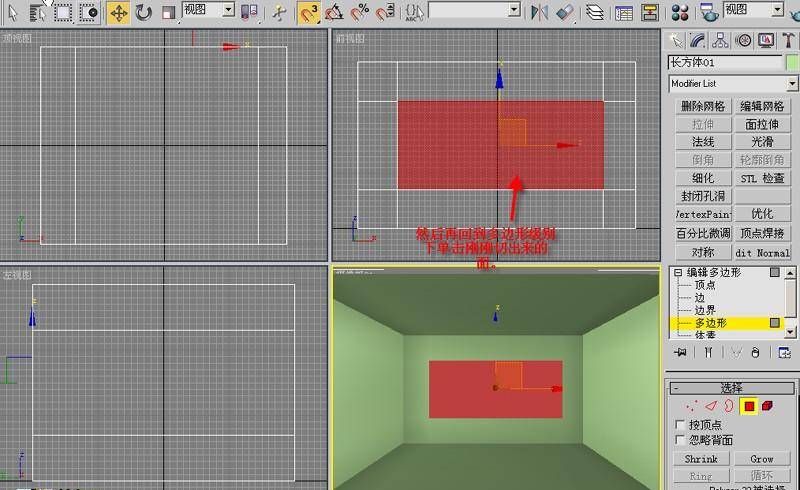Click the 百分比微调 modifier button

703,233
